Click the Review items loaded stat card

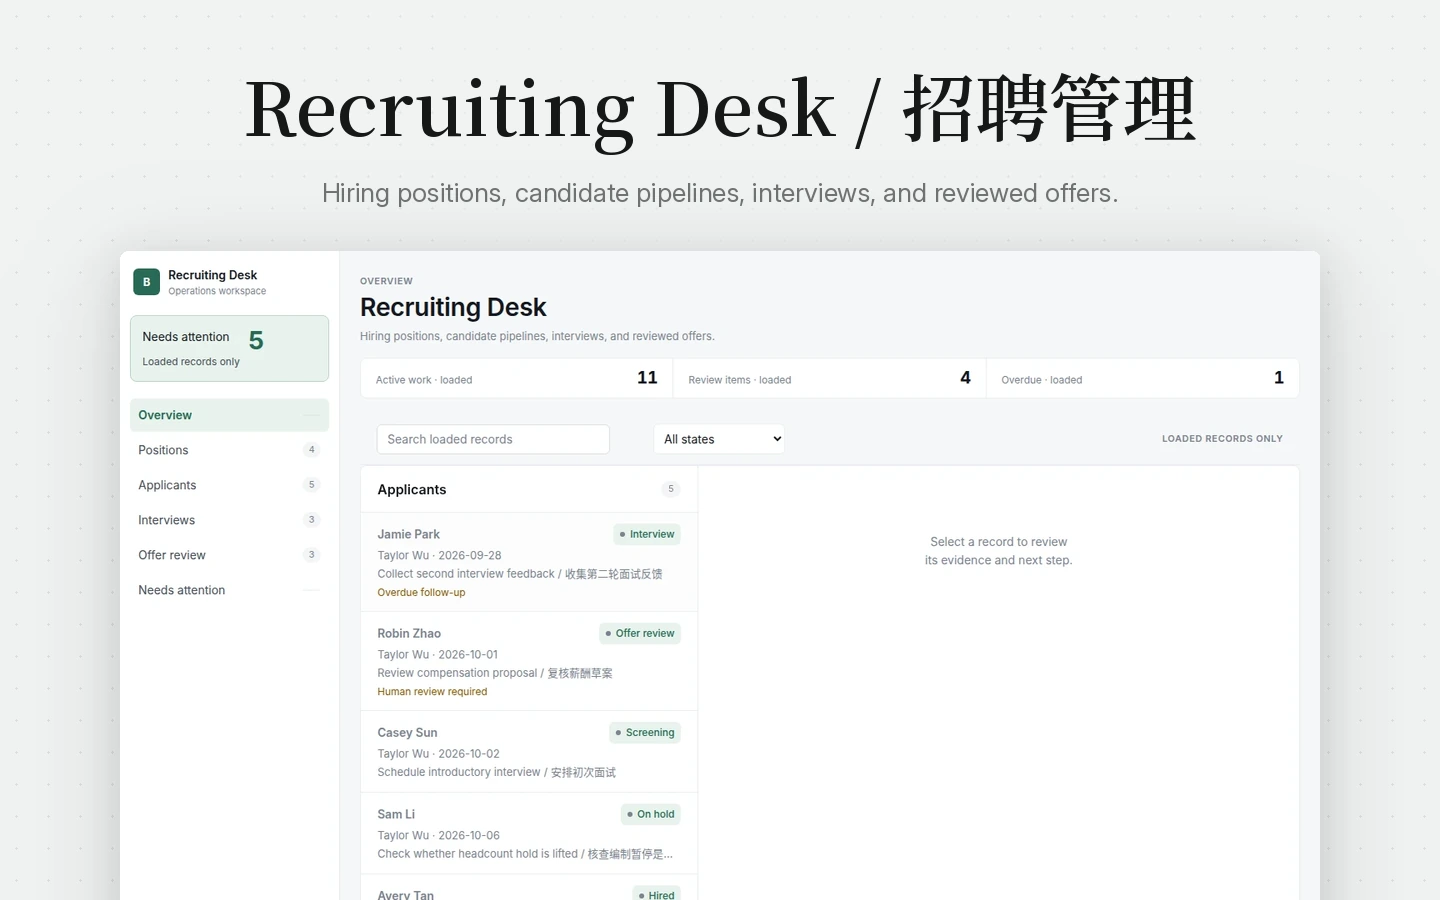(x=830, y=378)
